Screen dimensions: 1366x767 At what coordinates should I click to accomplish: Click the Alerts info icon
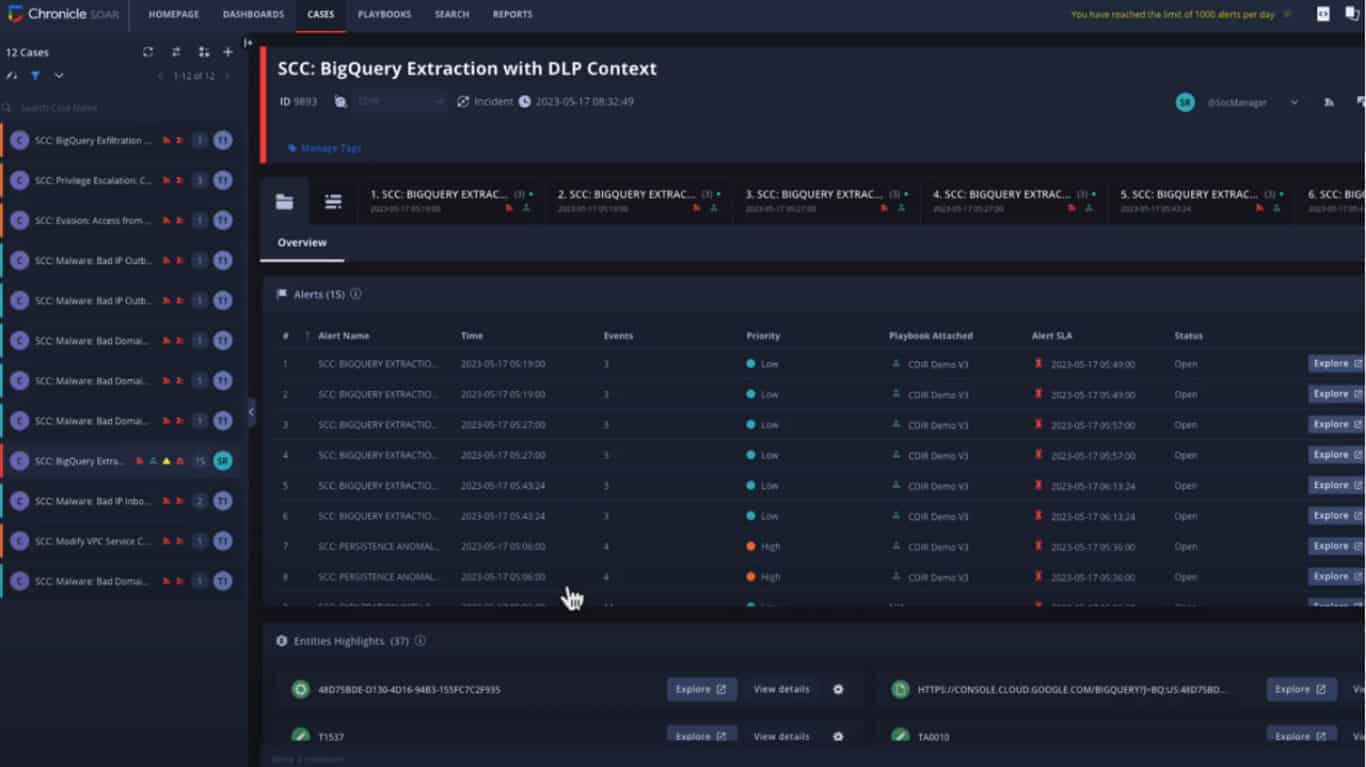[356, 295]
